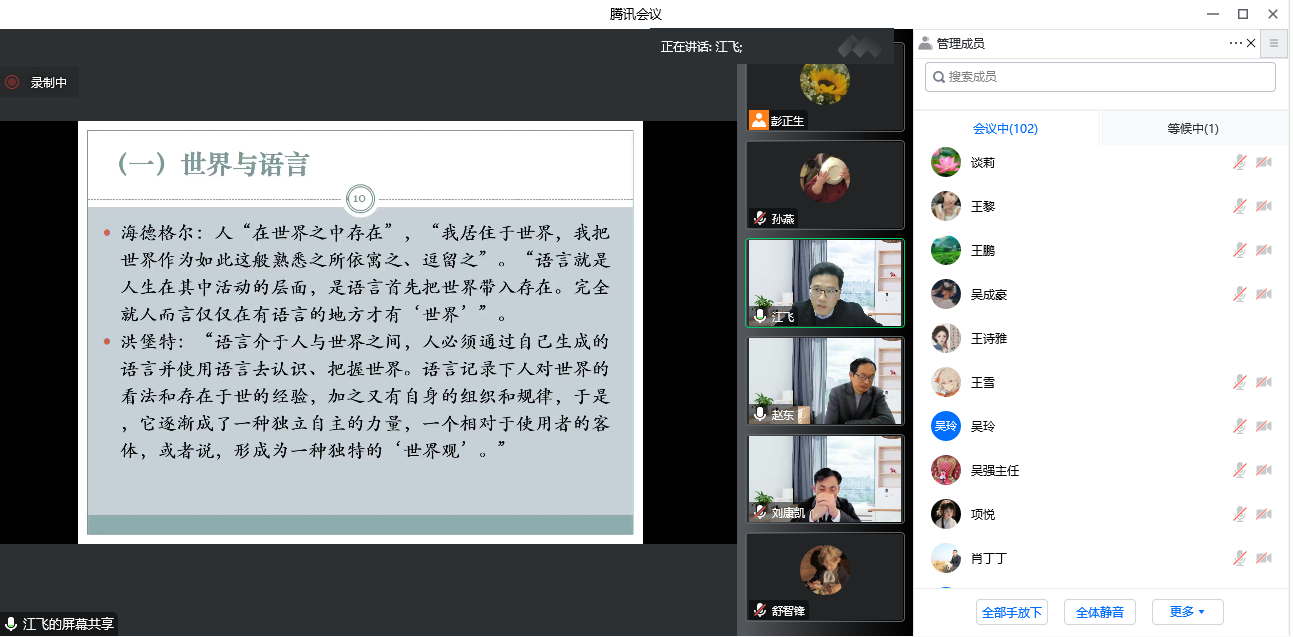
Task: Open the hamburger menu beside member panel
Action: (x=1273, y=43)
